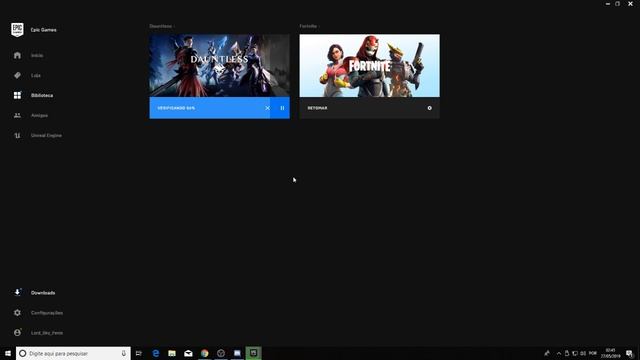This screenshot has height=360, width=640.
Task: Click the taskbar clock and date
Action: [610, 353]
